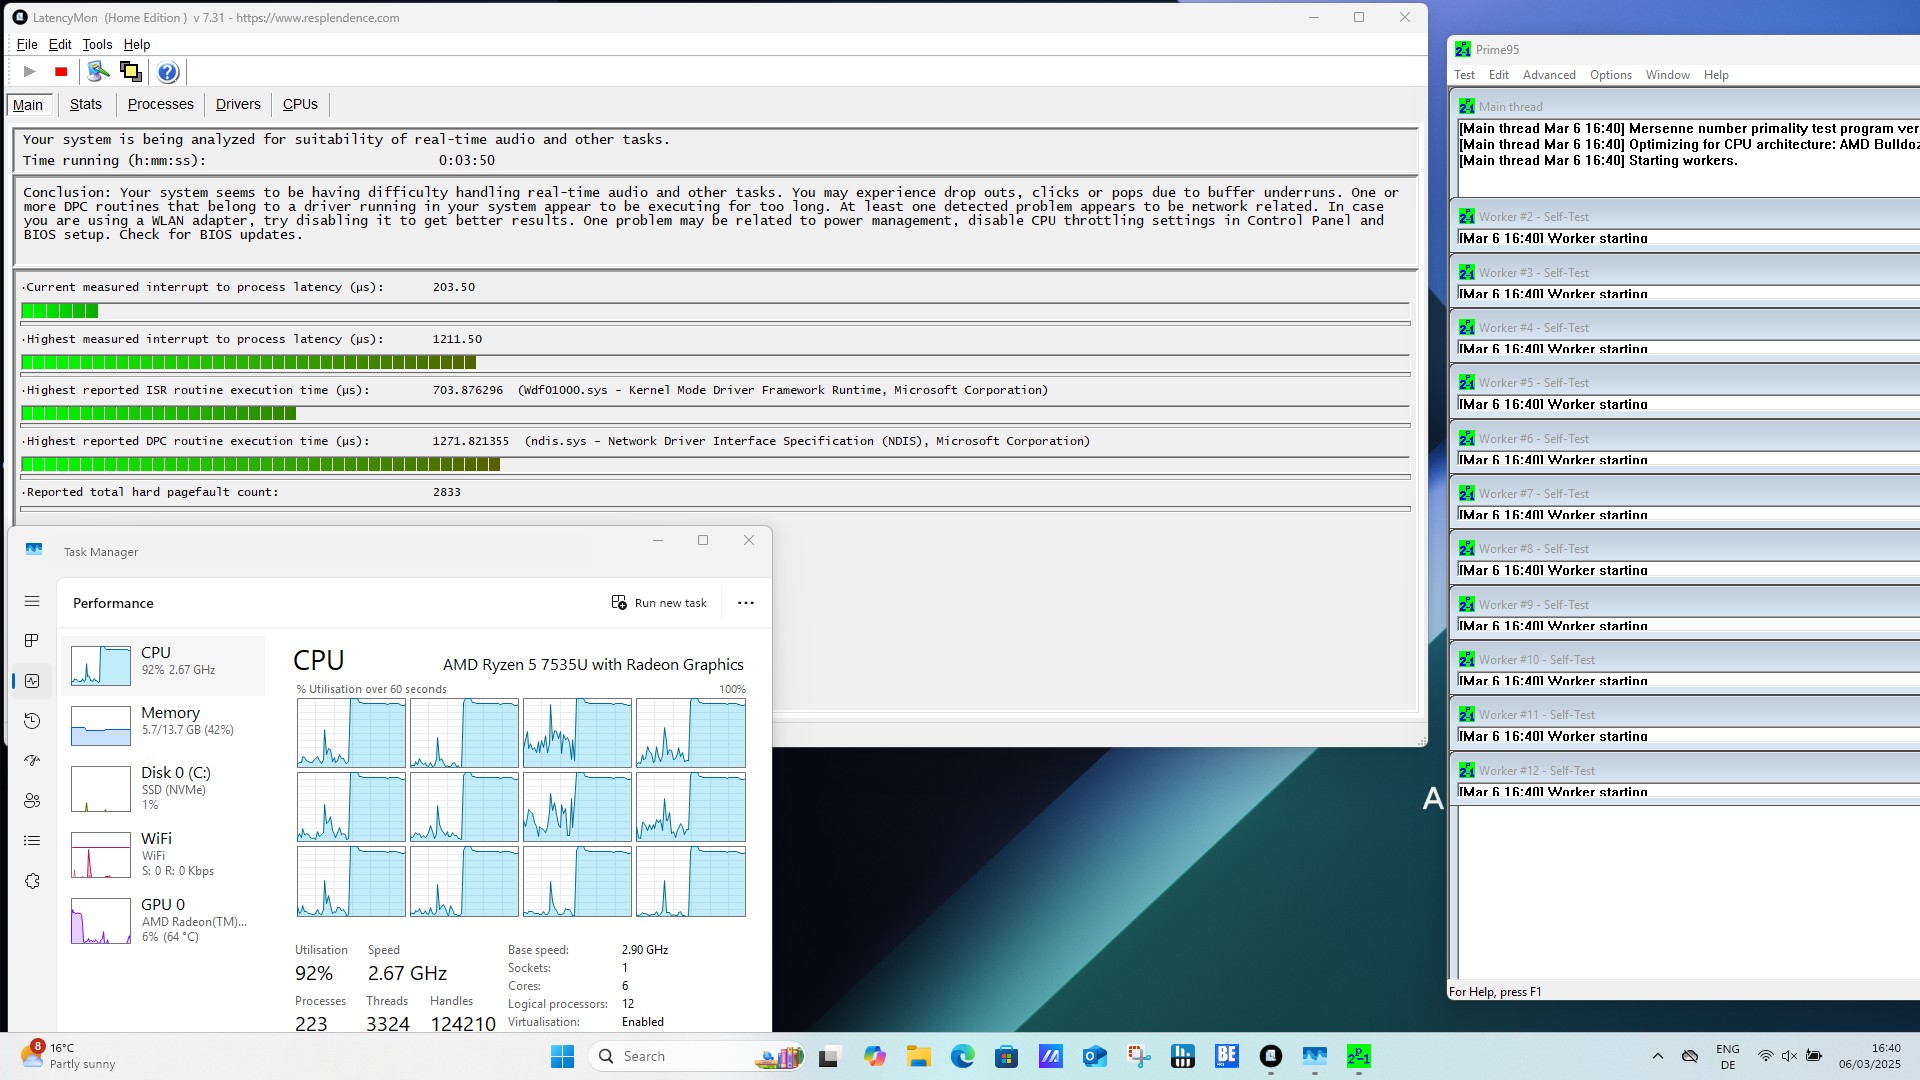The width and height of the screenshot is (1920, 1080).
Task: Open Task Manager Details list icon
Action: 32,841
